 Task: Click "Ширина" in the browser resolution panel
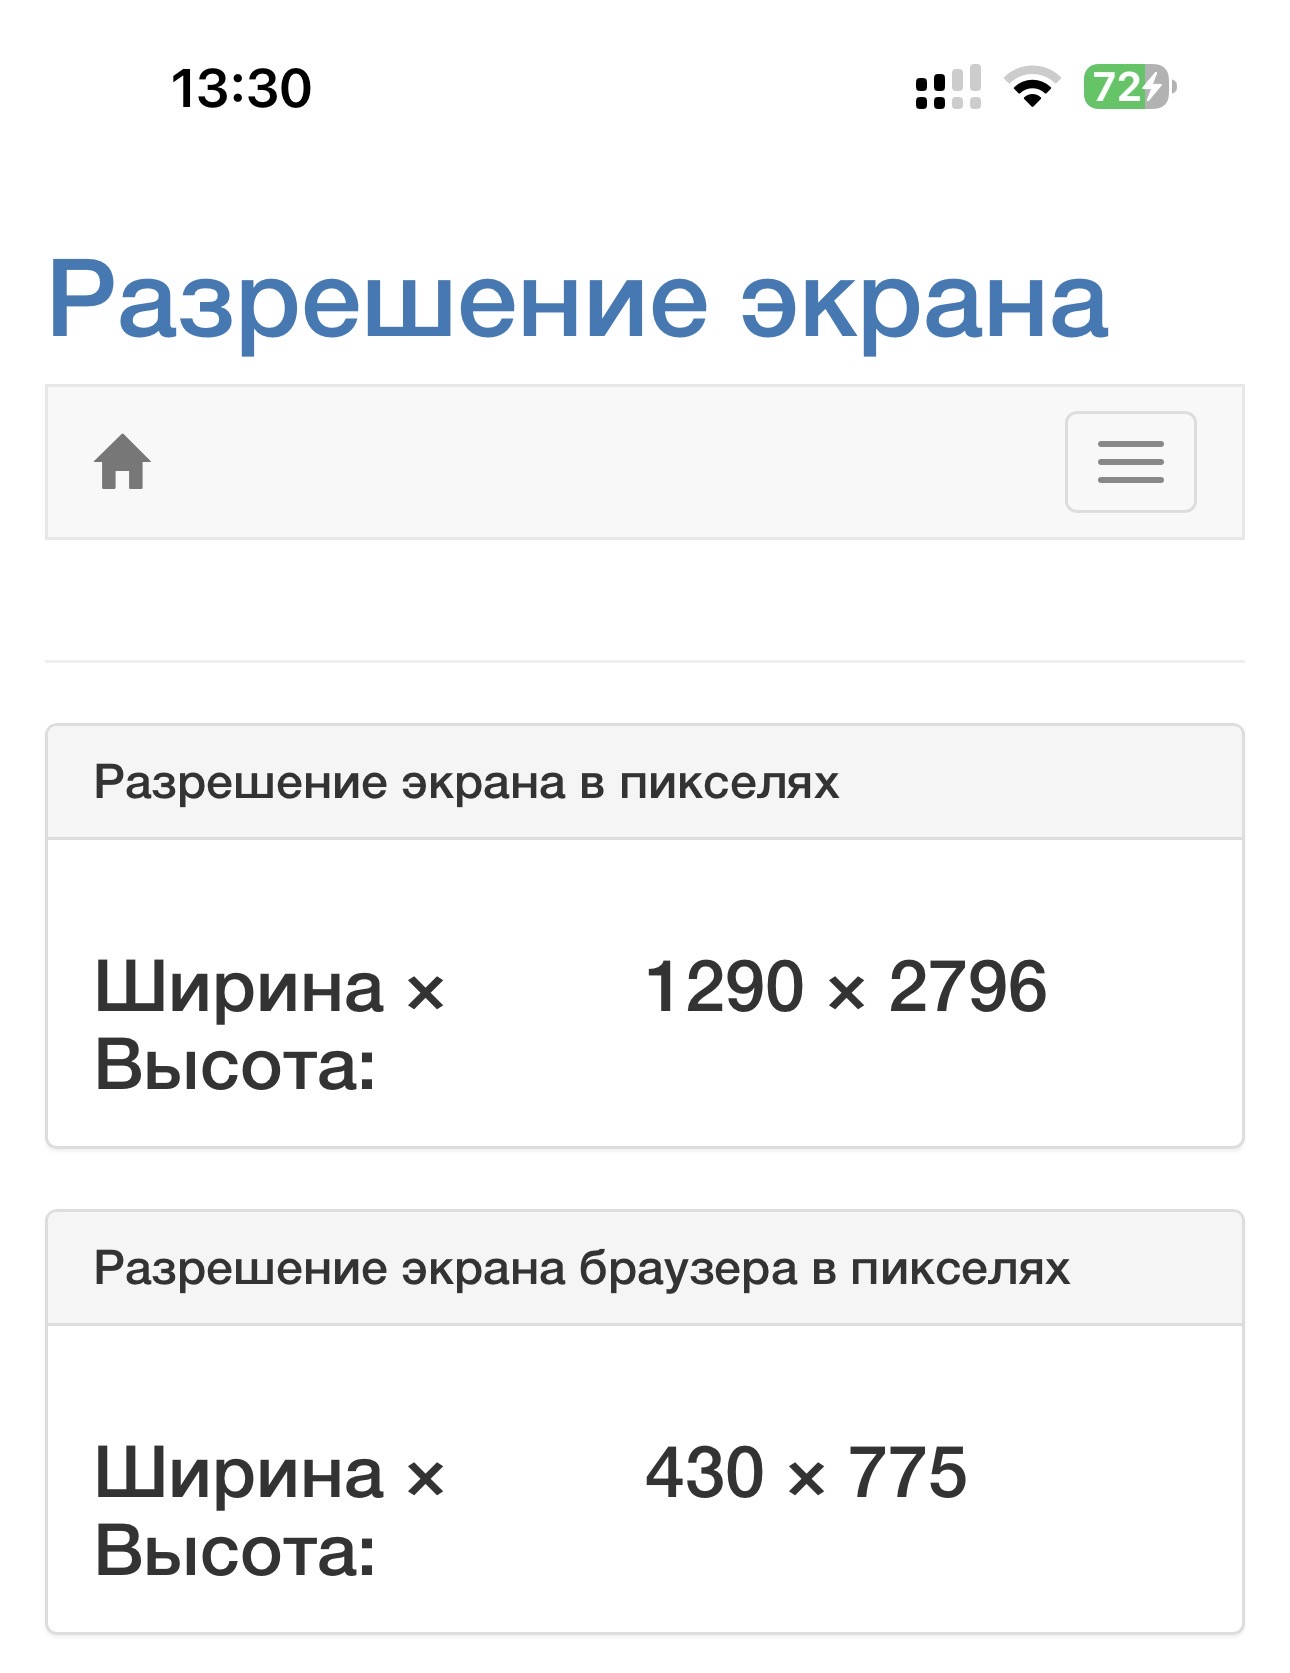pyautogui.click(x=239, y=1474)
